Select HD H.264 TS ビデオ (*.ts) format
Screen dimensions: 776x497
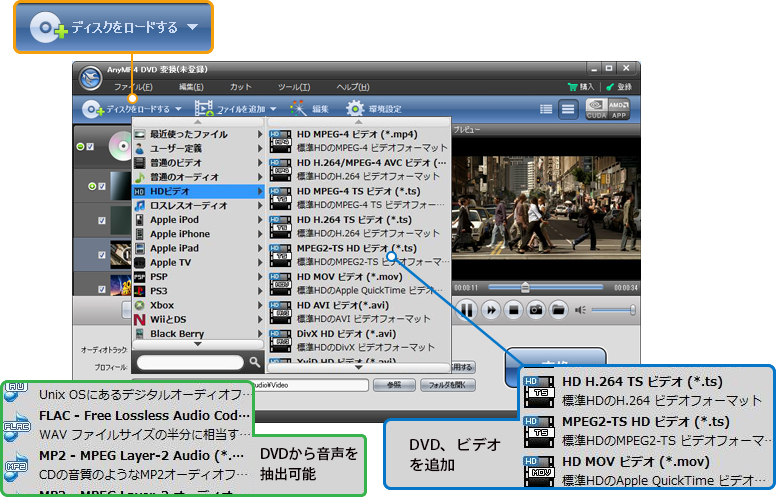tap(359, 226)
